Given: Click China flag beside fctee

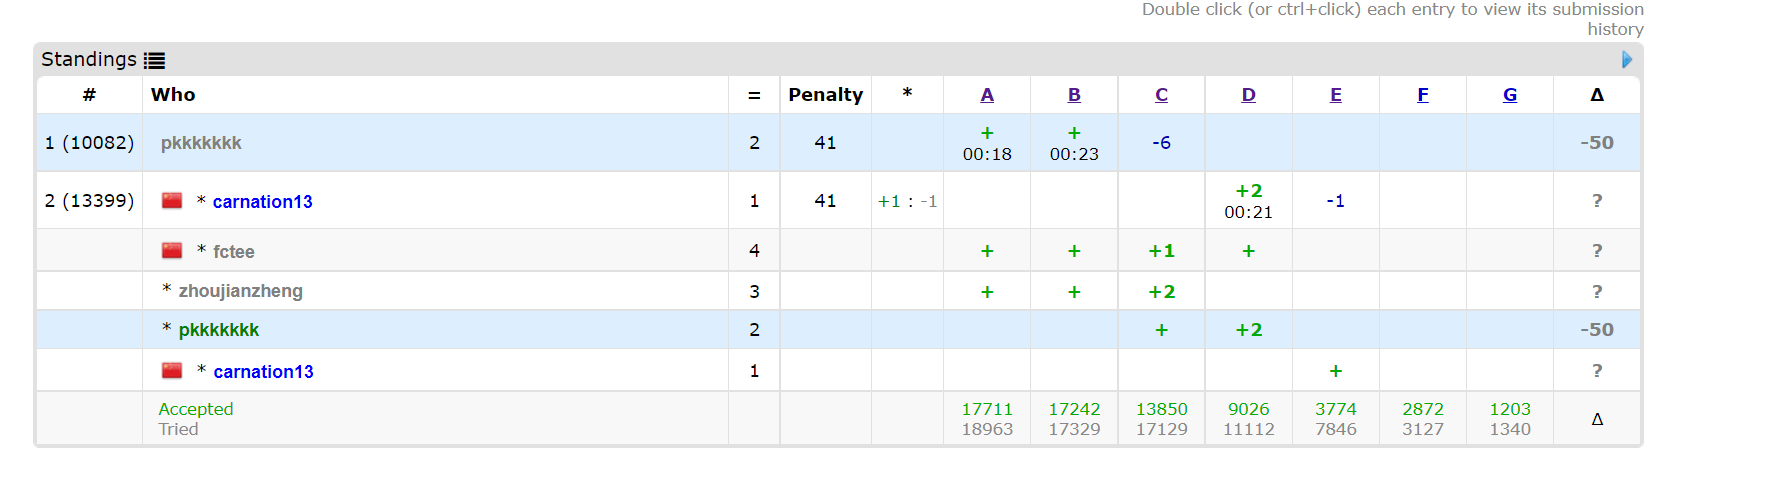Looking at the screenshot, I should (x=172, y=250).
